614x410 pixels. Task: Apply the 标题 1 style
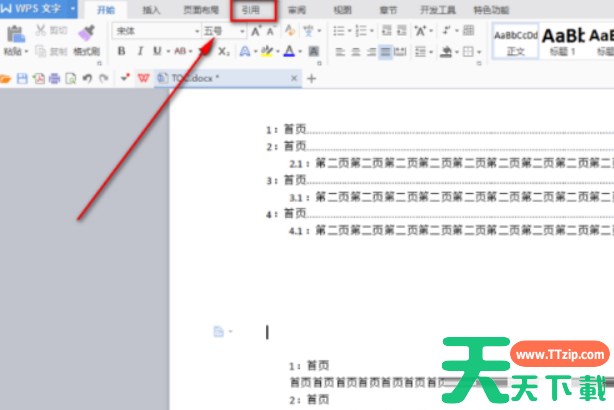563,41
